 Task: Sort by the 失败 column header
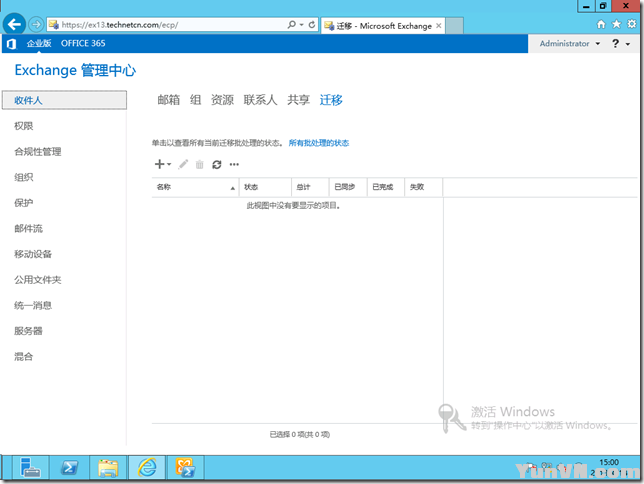point(423,187)
